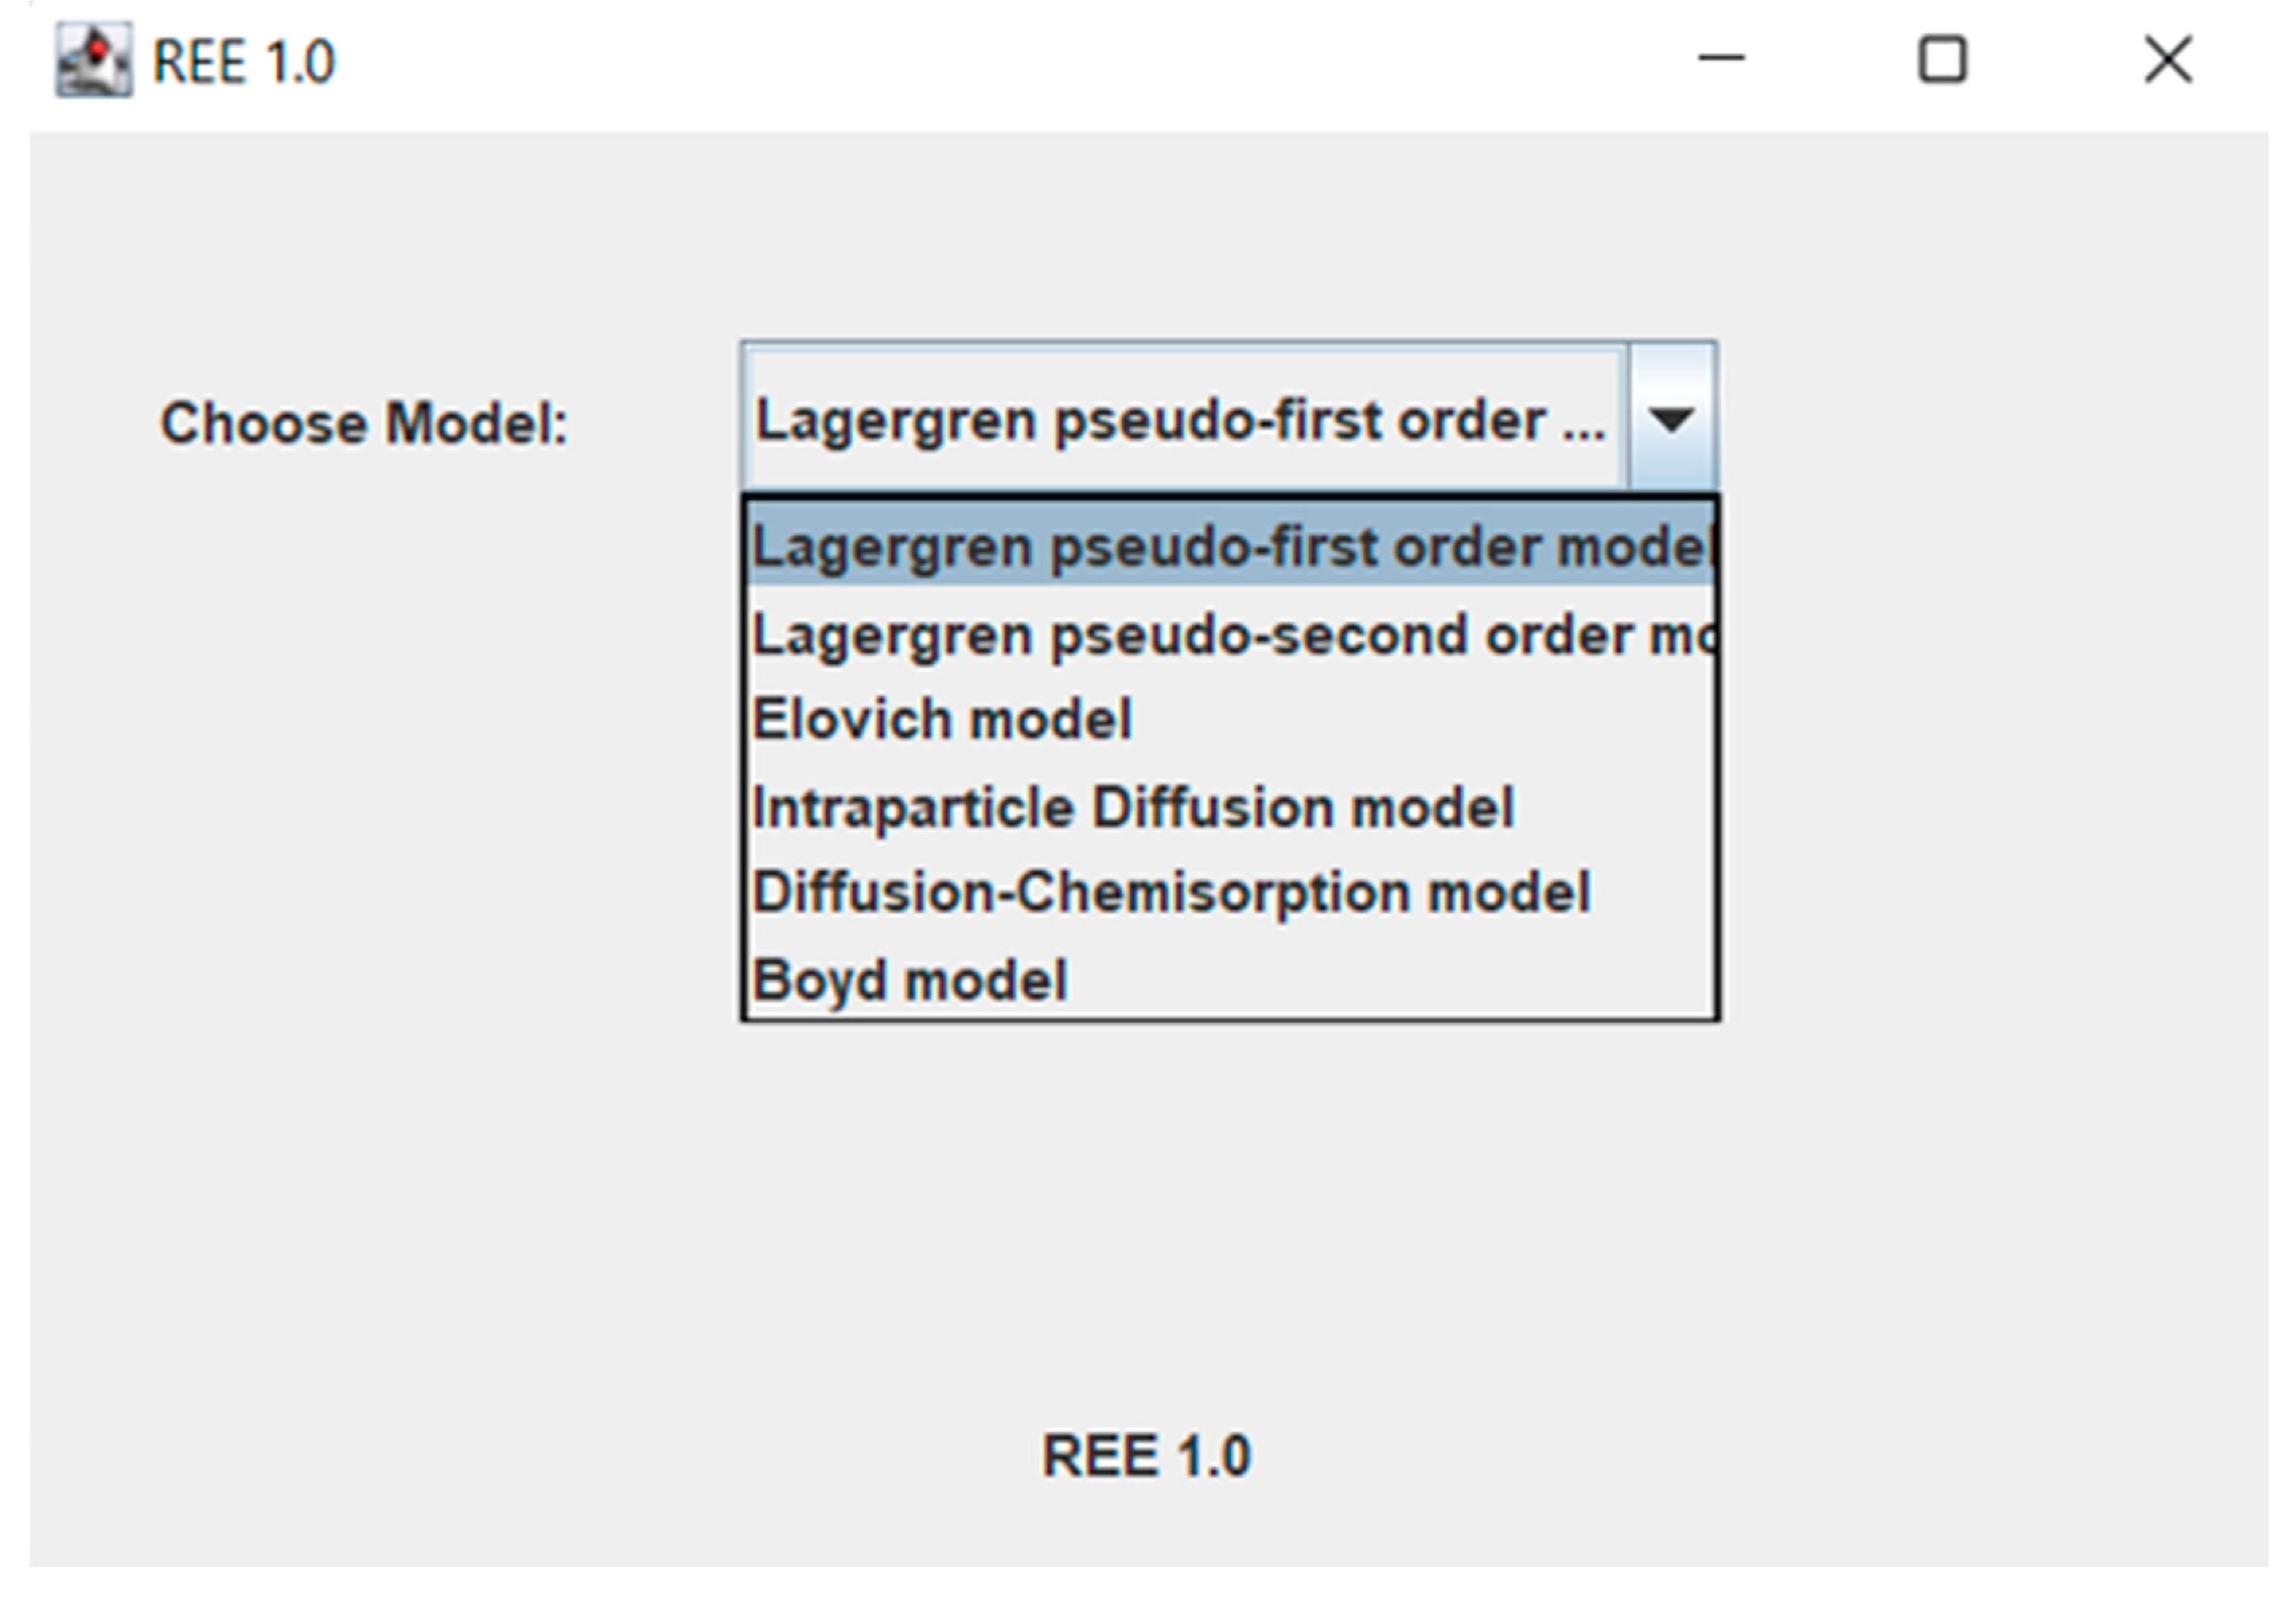Click the REE application icon in title bar

click(x=93, y=61)
